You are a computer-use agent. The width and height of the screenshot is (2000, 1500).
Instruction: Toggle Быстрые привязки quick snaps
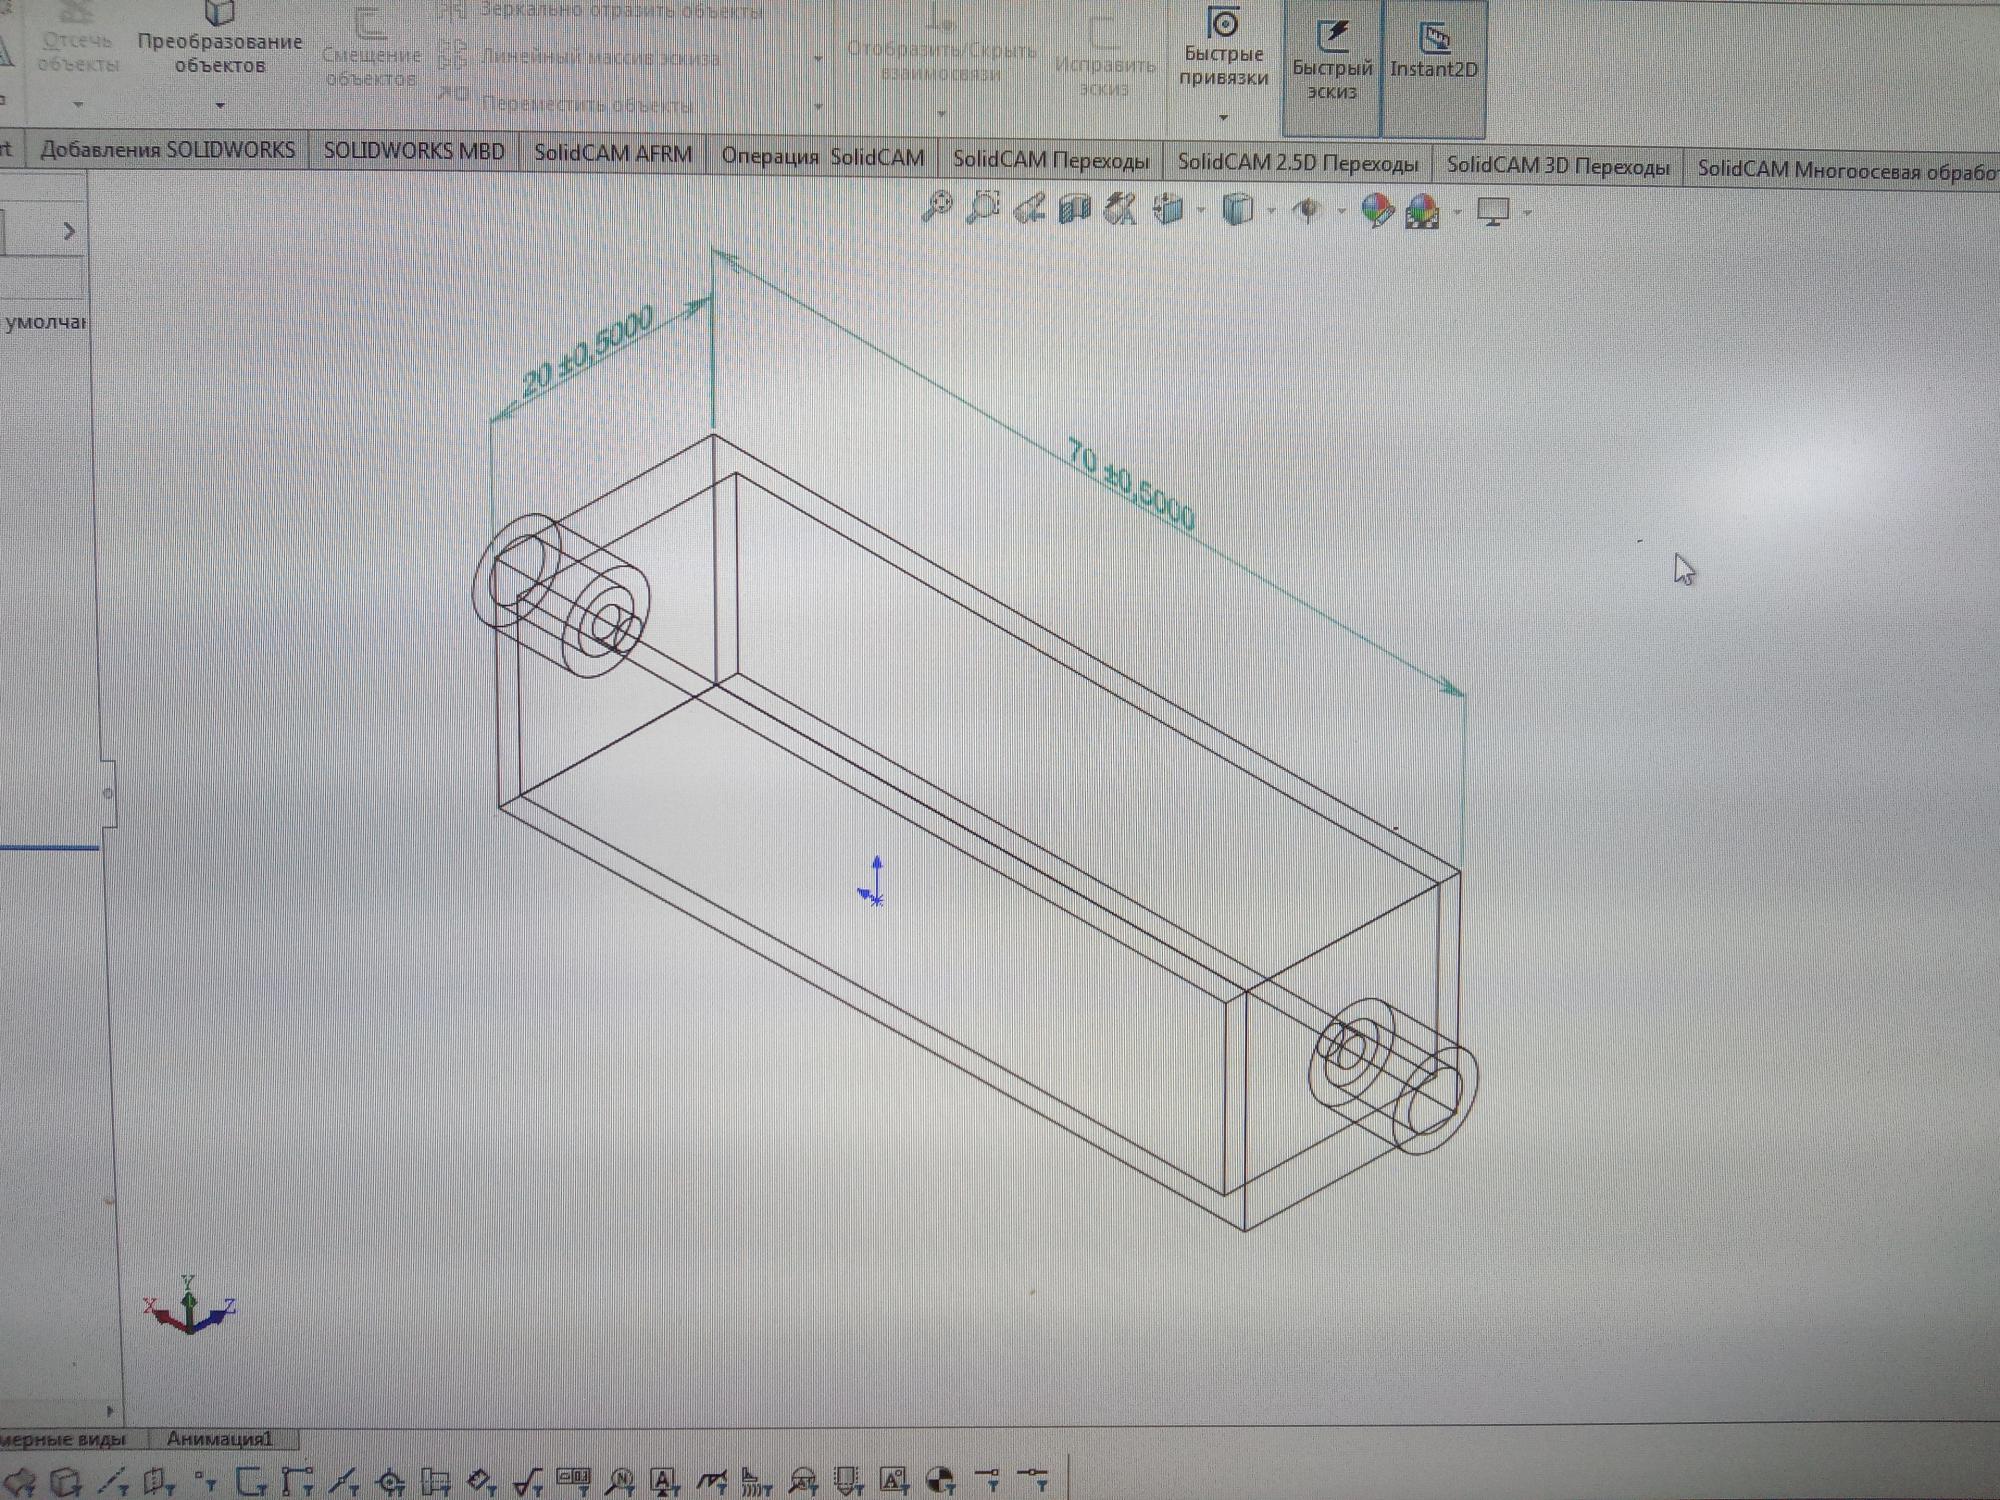point(1223,55)
